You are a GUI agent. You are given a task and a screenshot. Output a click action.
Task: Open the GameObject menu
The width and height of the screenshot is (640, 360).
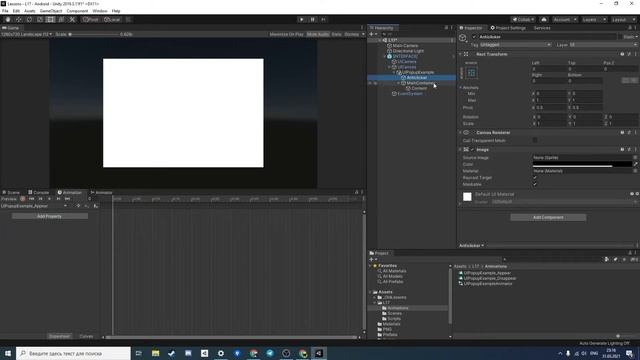[x=51, y=11]
